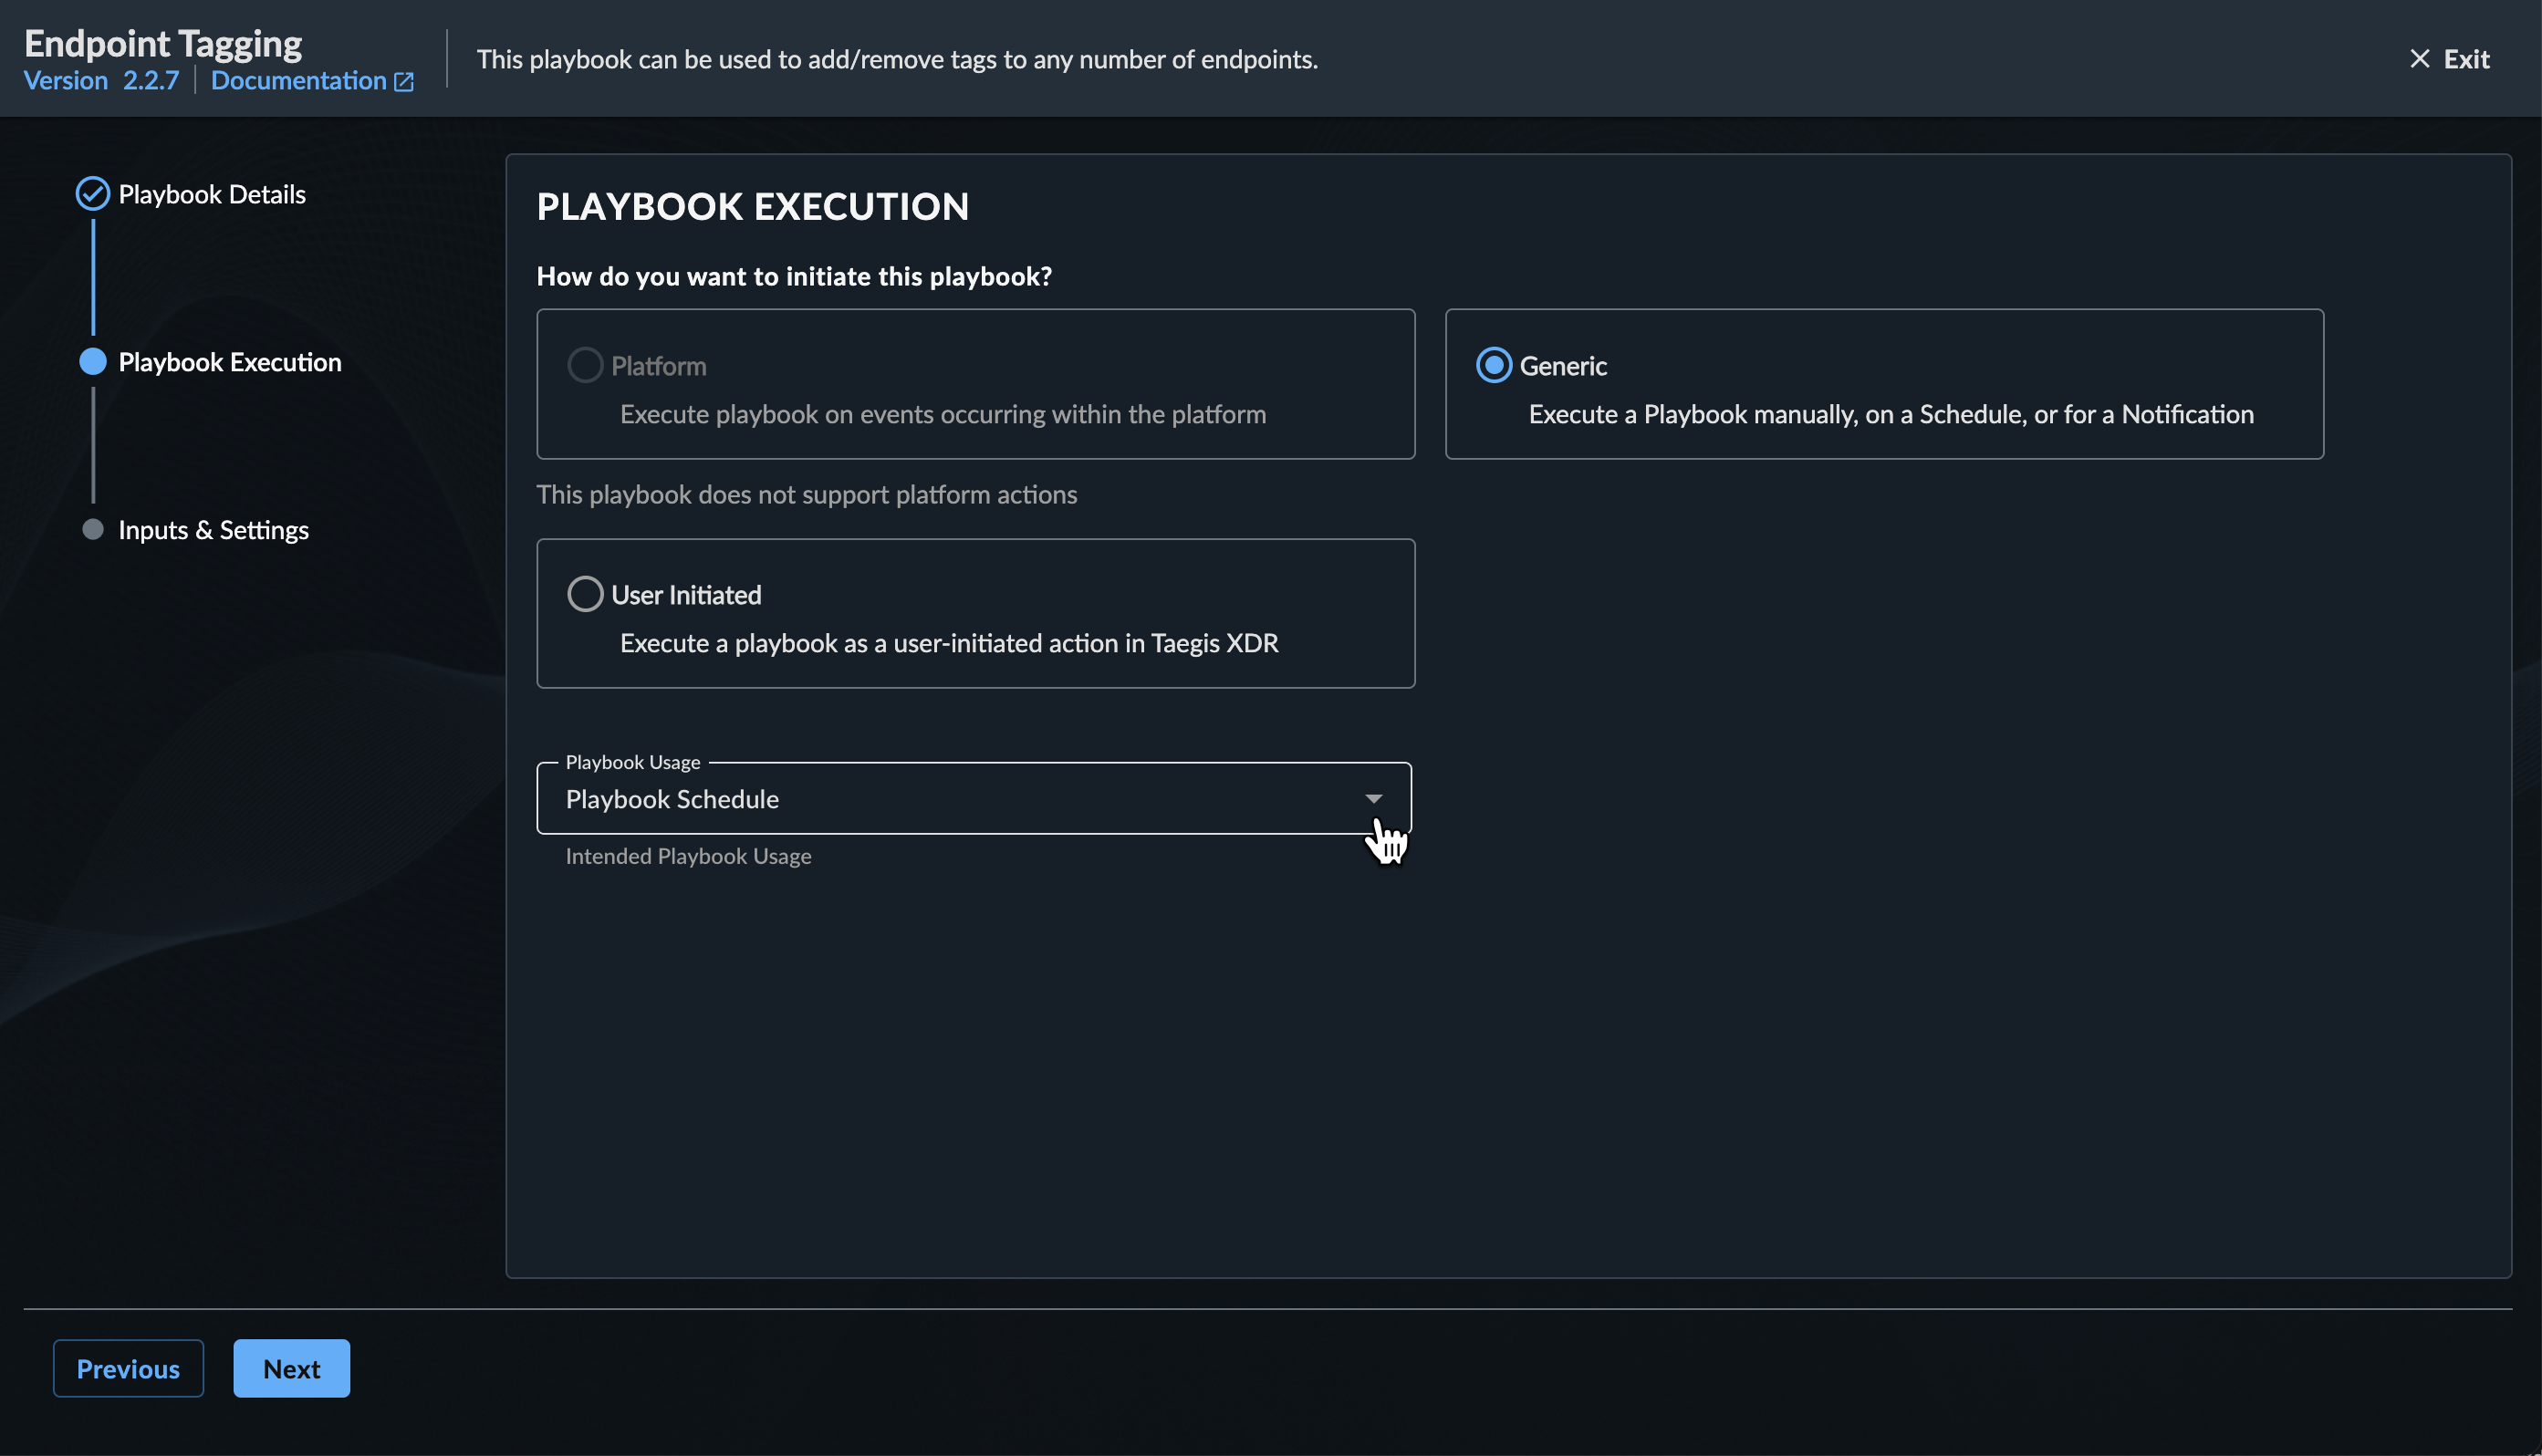
Task: Select the Platform radio button
Action: point(585,365)
